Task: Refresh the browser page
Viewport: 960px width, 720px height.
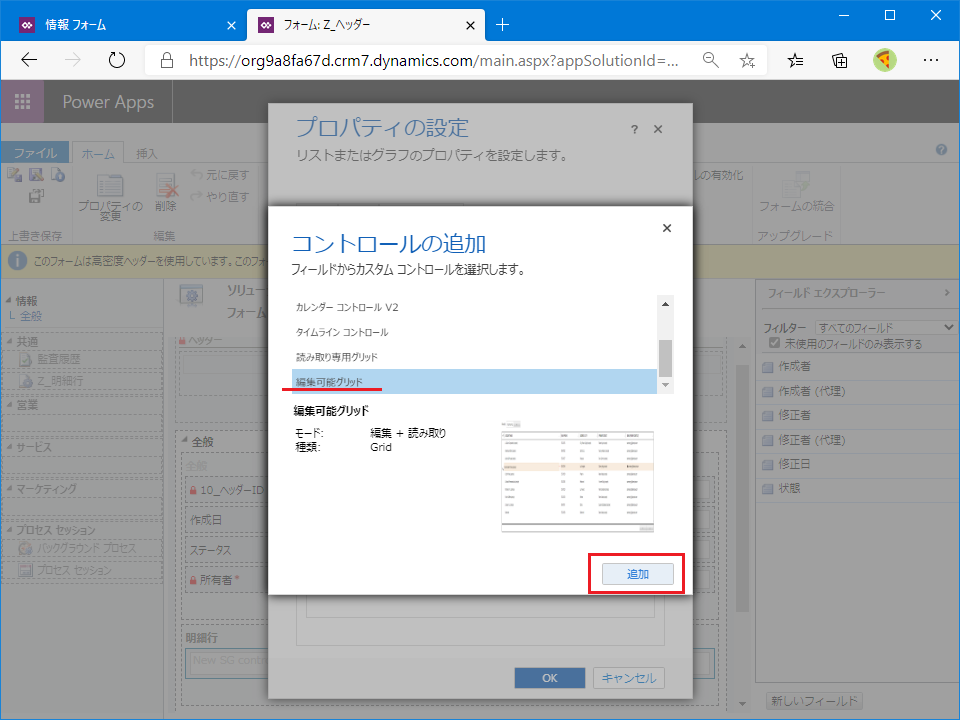Action: click(x=116, y=60)
